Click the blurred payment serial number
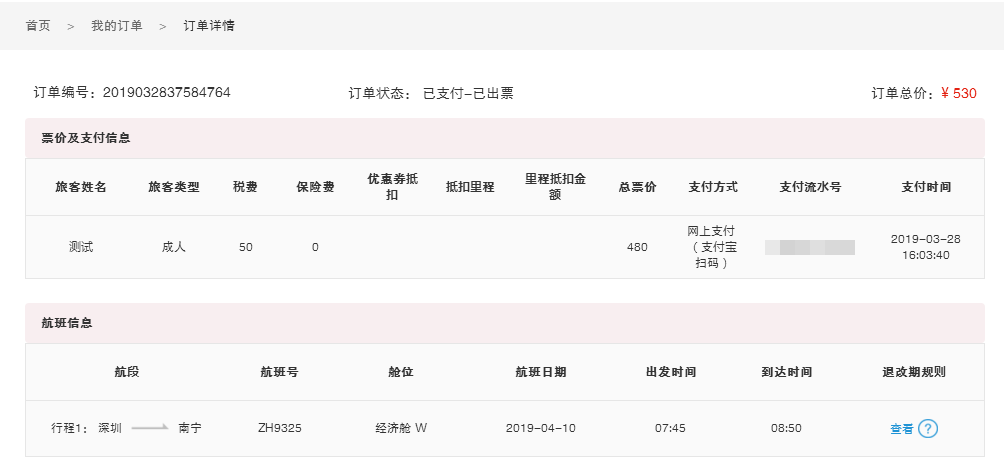Viewport: 1004px width, 471px height. pyautogui.click(x=810, y=247)
